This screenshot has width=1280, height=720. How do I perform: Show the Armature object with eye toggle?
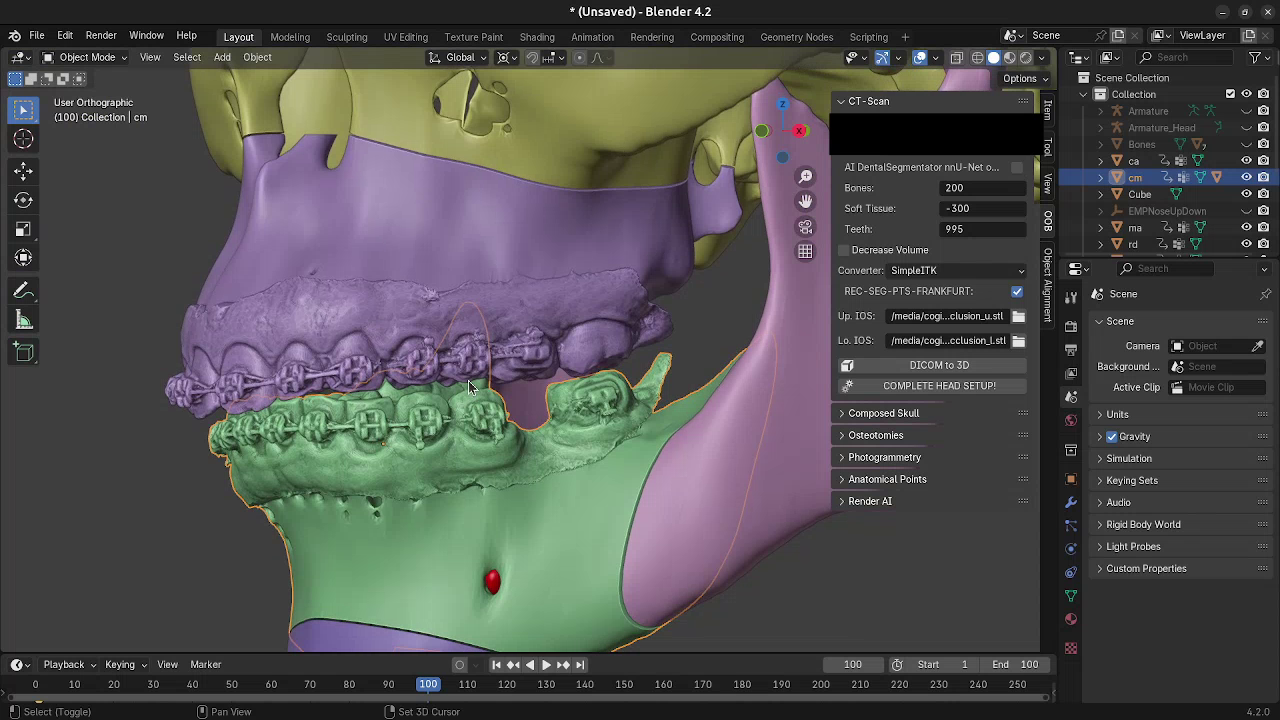tap(1246, 111)
